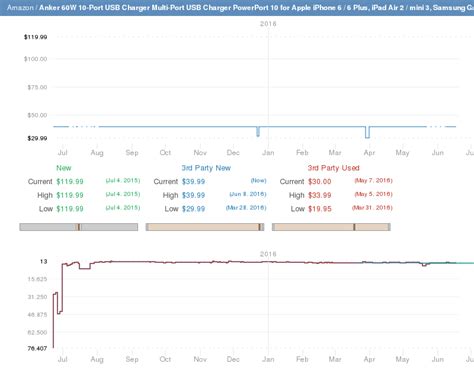Click the 3rd Party New price range bar

(x=205, y=227)
